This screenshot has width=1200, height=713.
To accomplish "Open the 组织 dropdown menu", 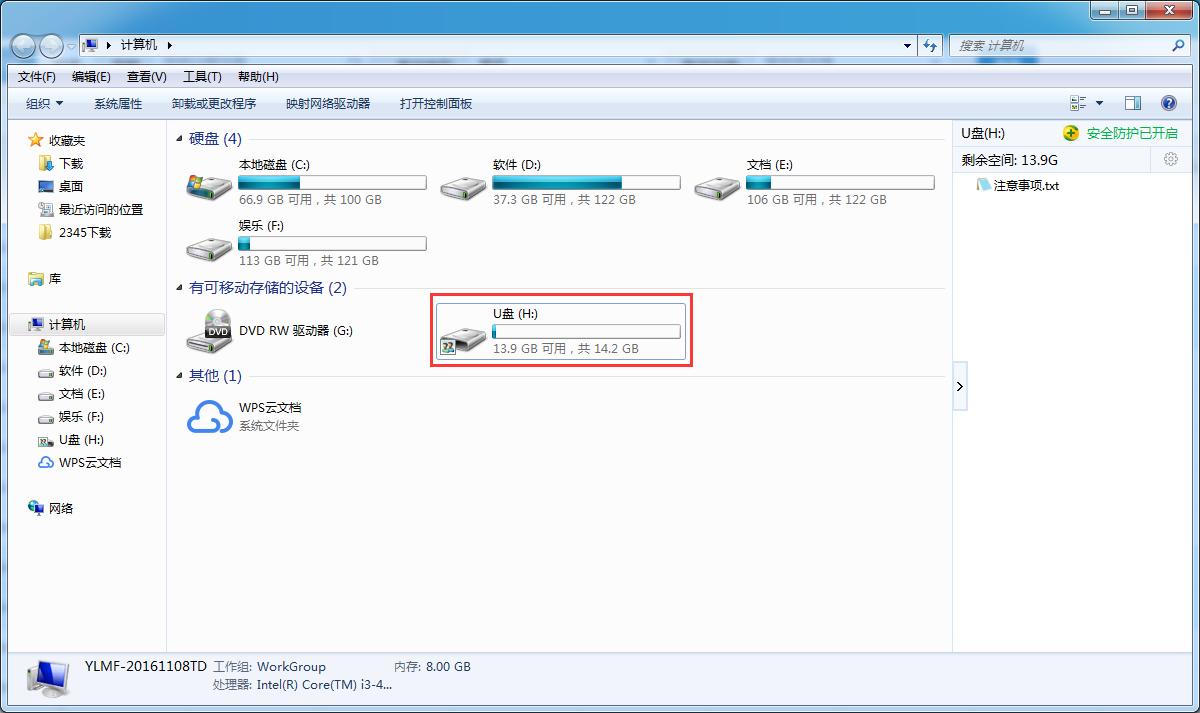I will [44, 103].
